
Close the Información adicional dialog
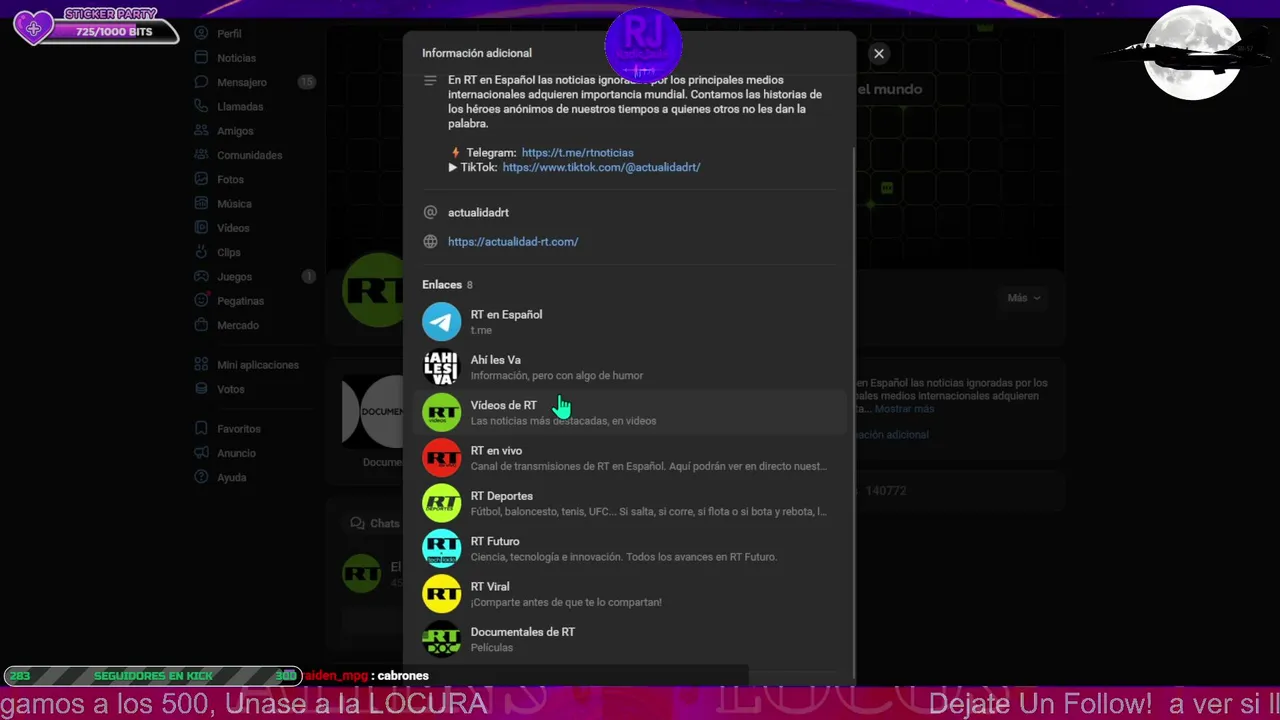click(x=879, y=54)
